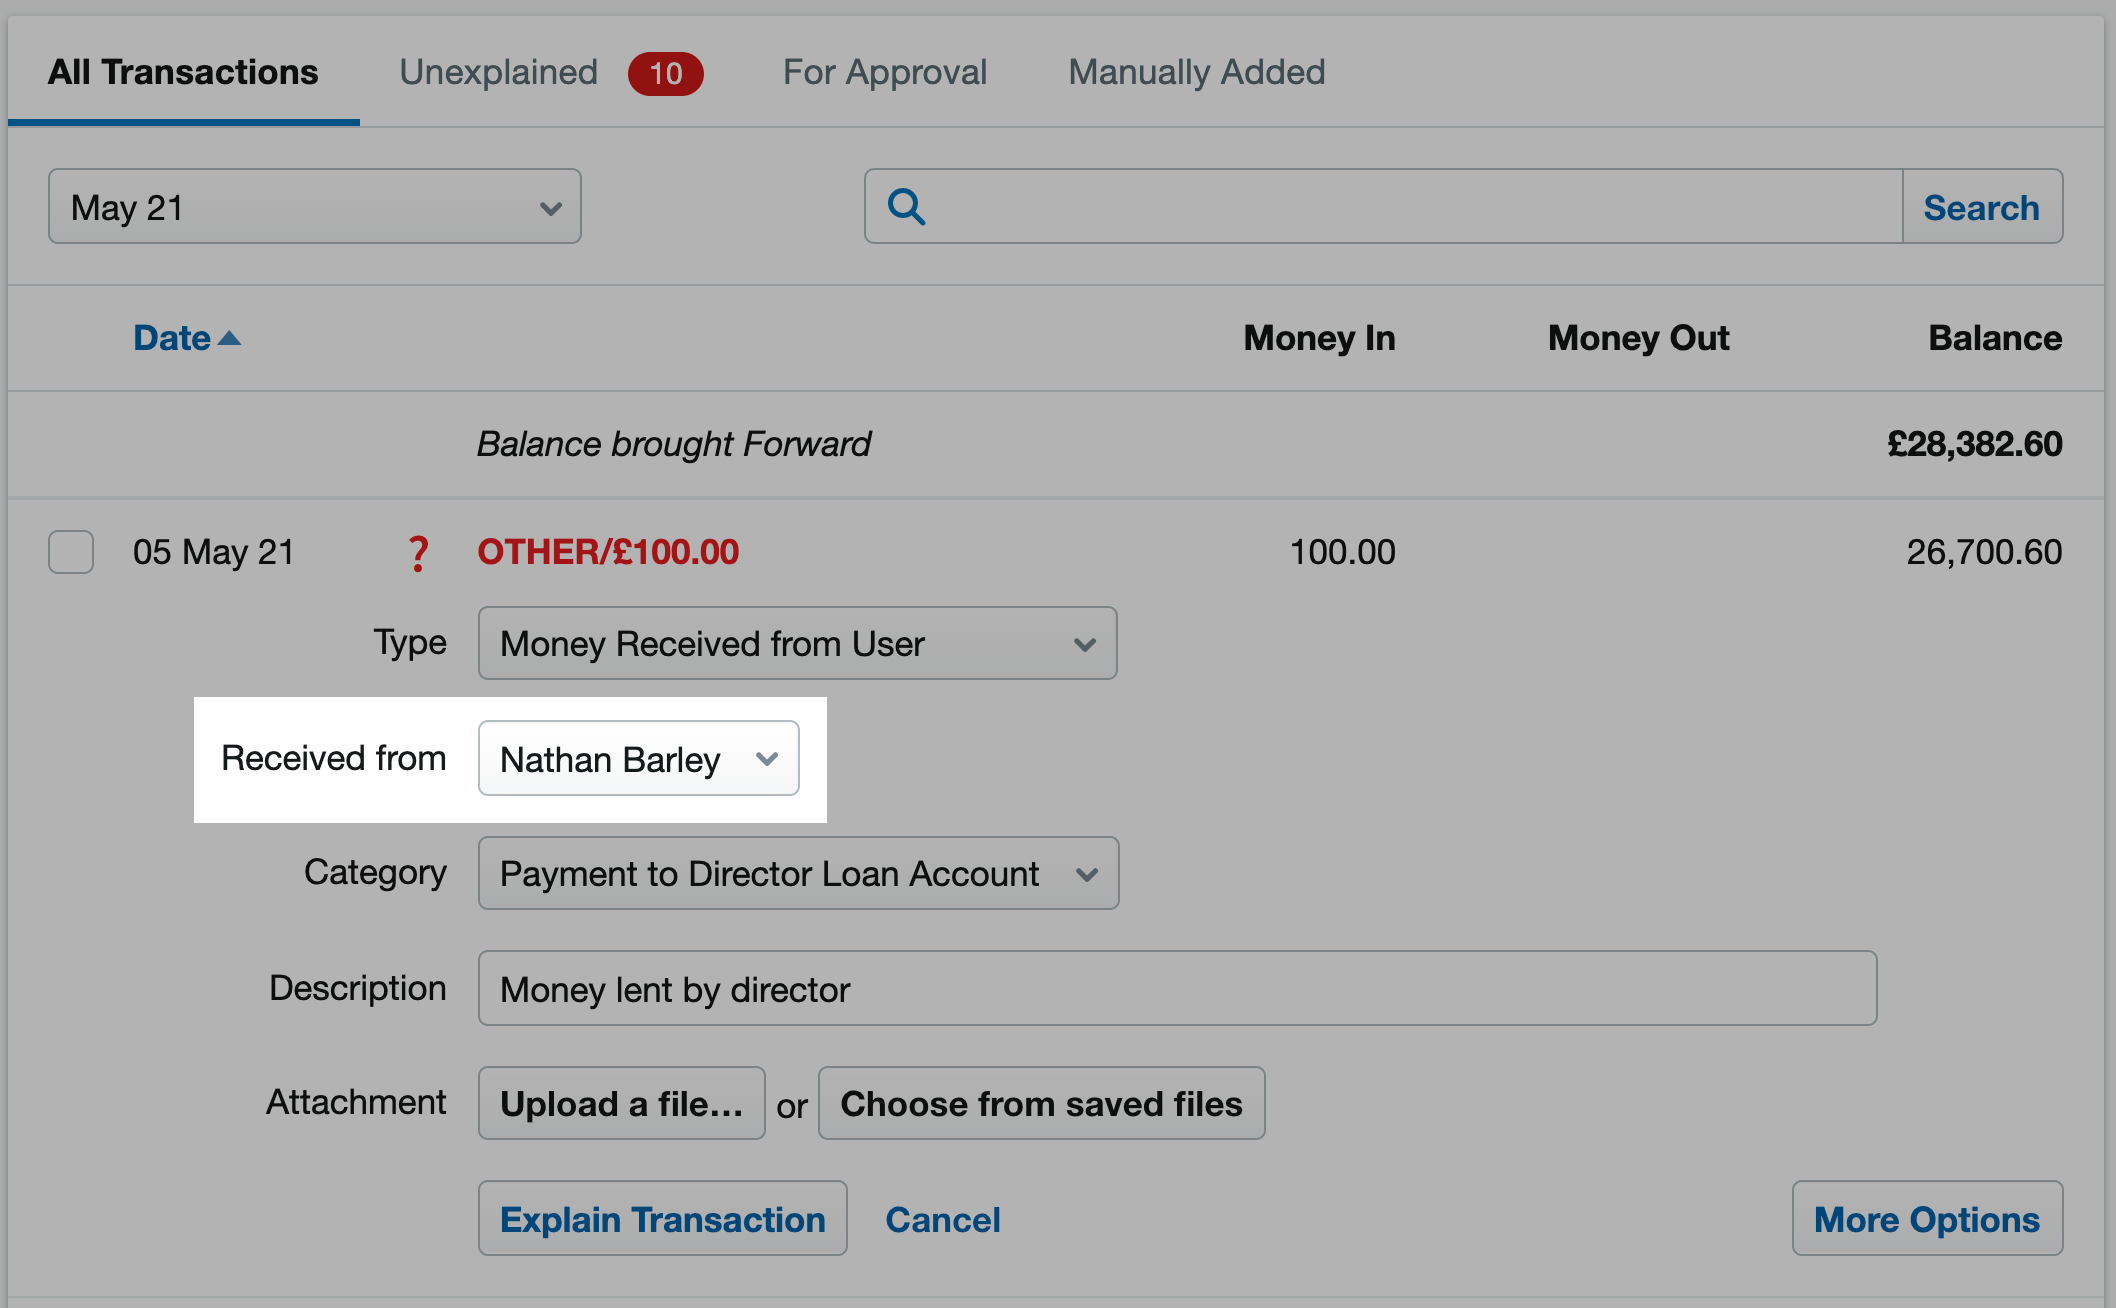Click the 100.00 Money In amount
Screen dimensions: 2116x1308
point(1342,552)
